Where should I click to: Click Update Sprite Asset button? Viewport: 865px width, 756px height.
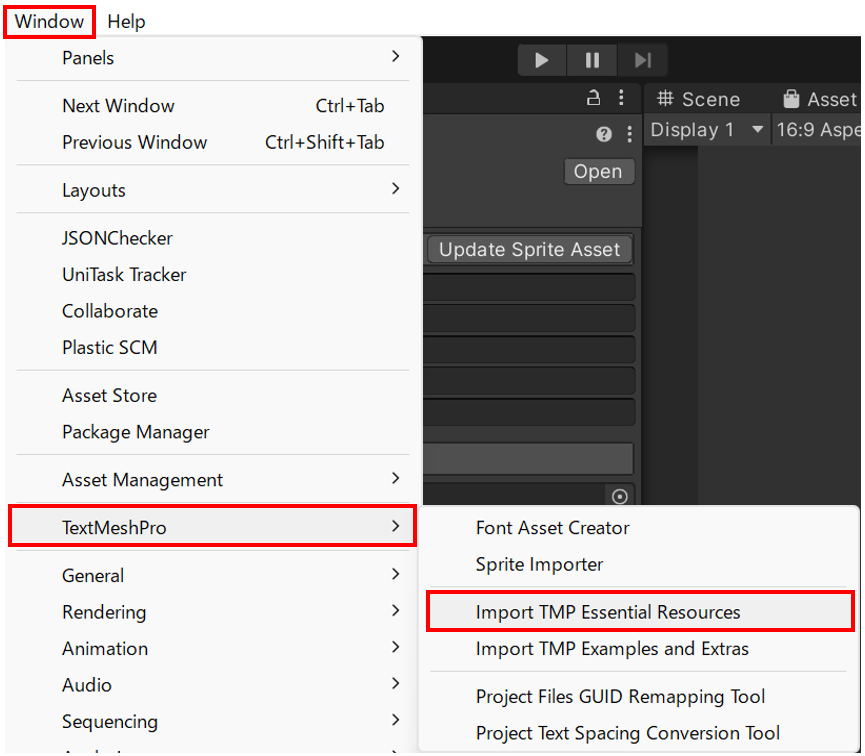530,249
